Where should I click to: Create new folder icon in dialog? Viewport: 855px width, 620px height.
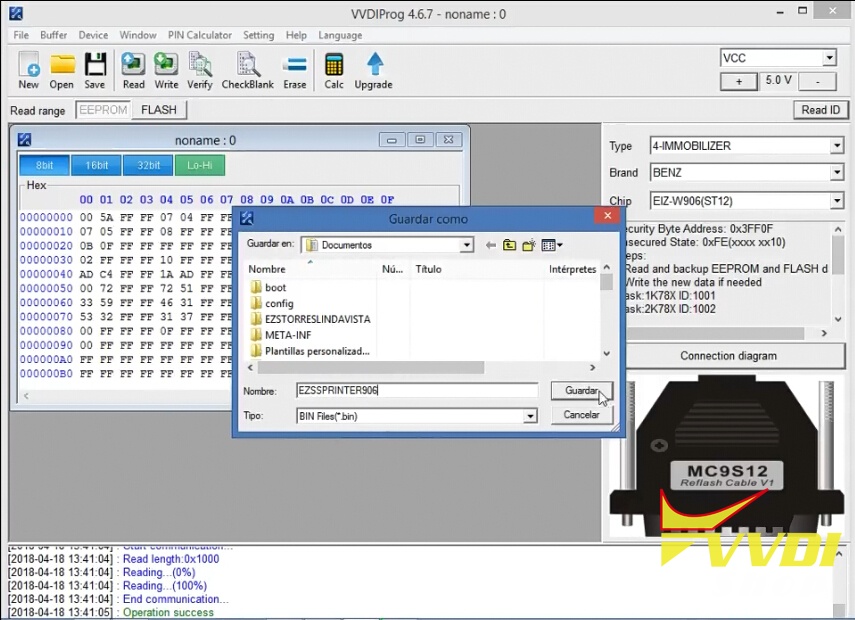(528, 245)
